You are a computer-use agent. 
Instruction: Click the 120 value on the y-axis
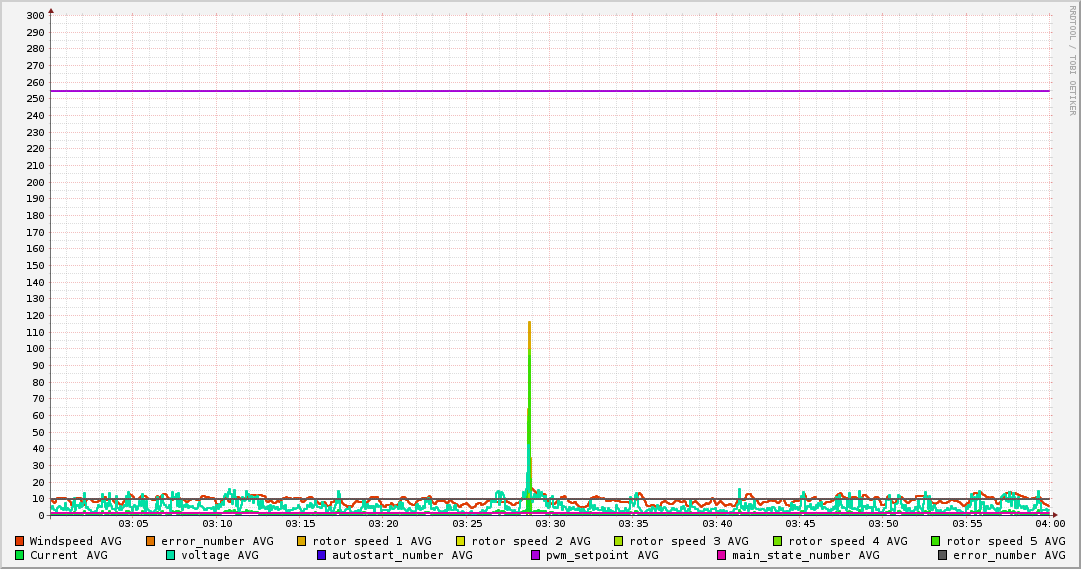point(35,315)
